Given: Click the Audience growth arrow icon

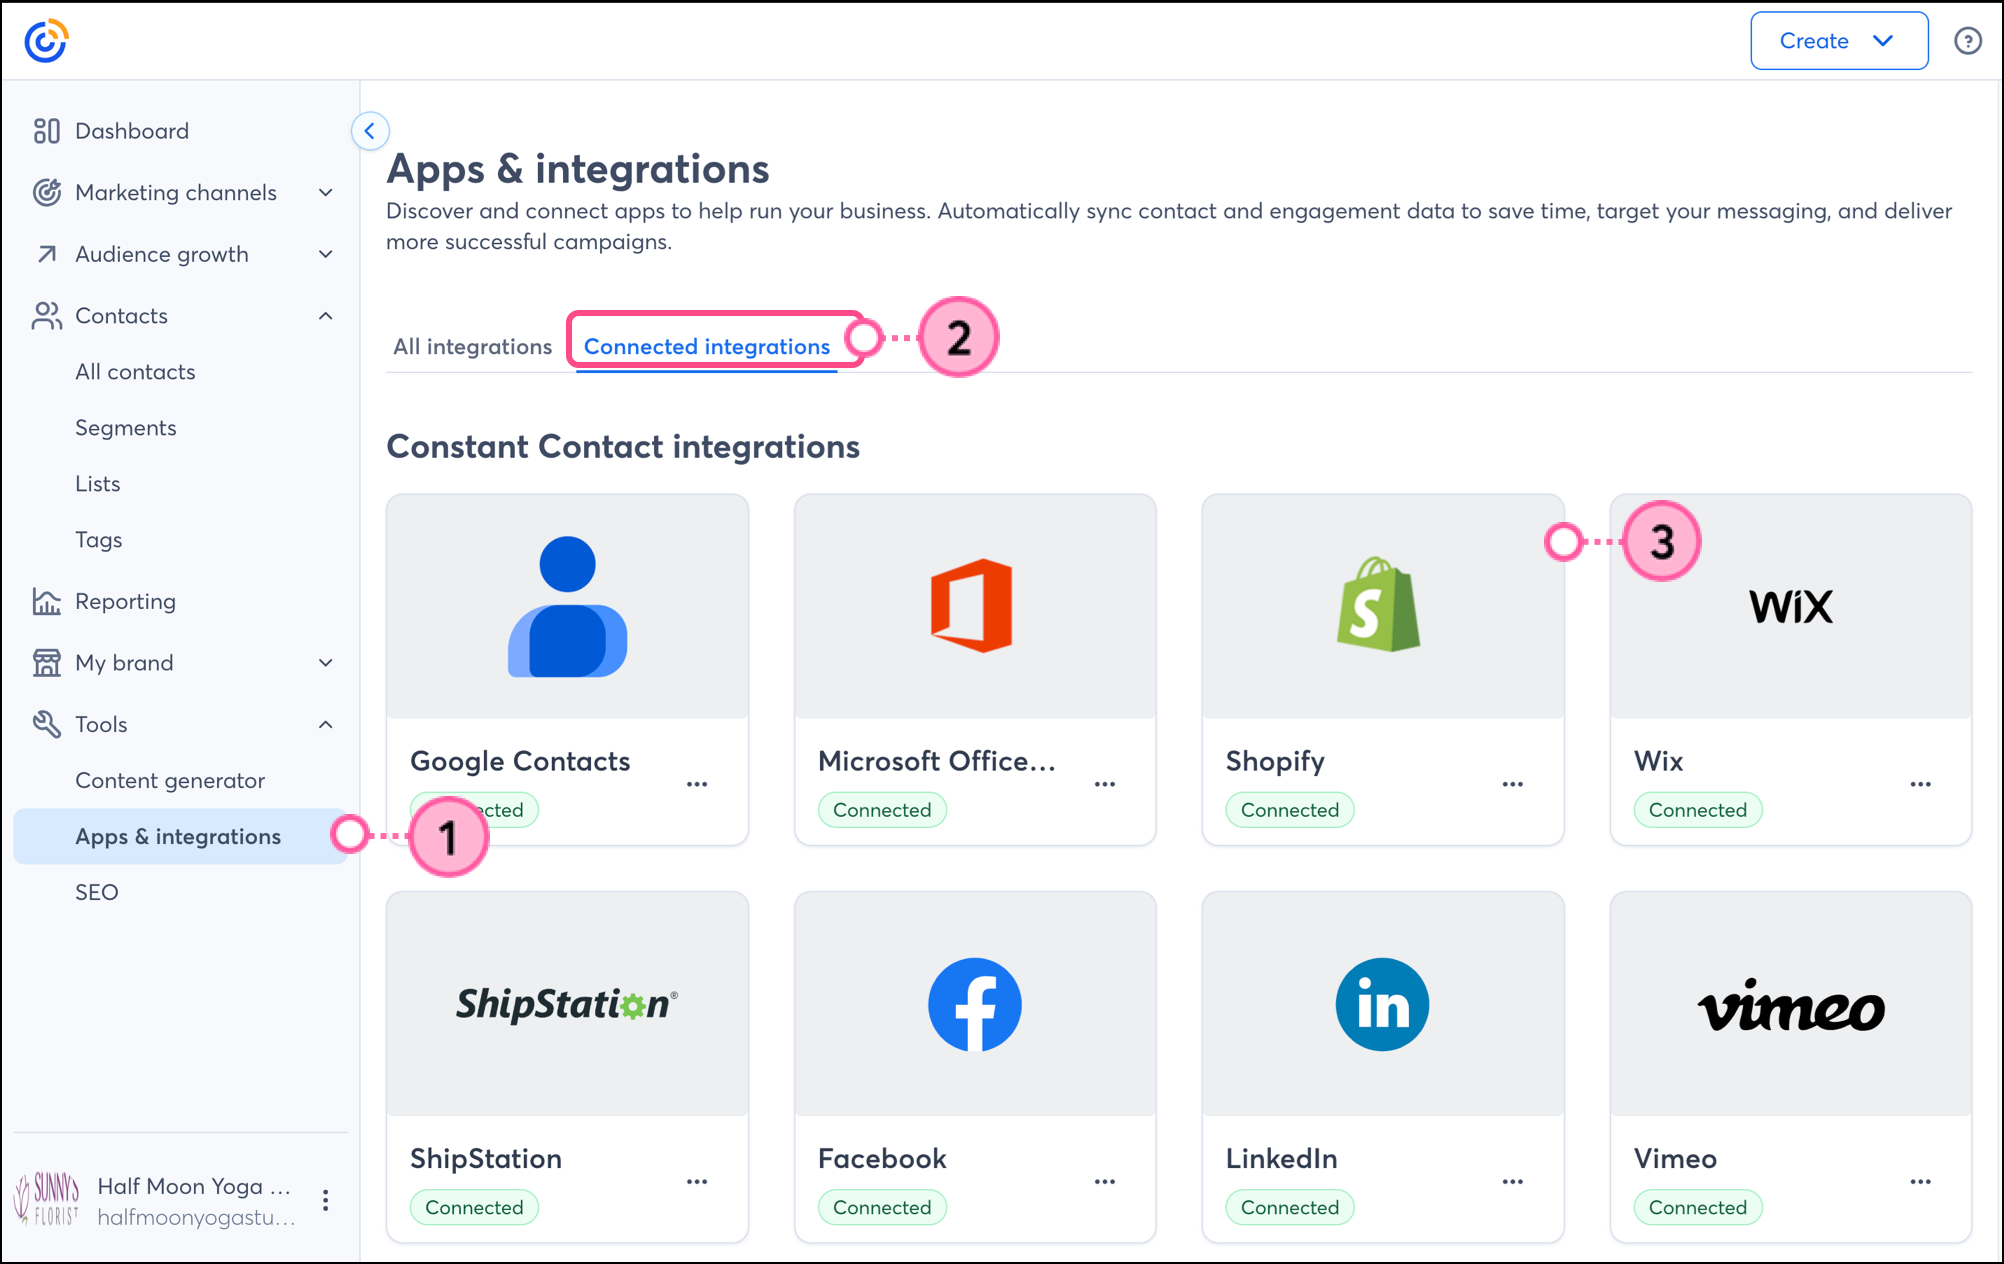Looking at the screenshot, I should pos(46,254).
